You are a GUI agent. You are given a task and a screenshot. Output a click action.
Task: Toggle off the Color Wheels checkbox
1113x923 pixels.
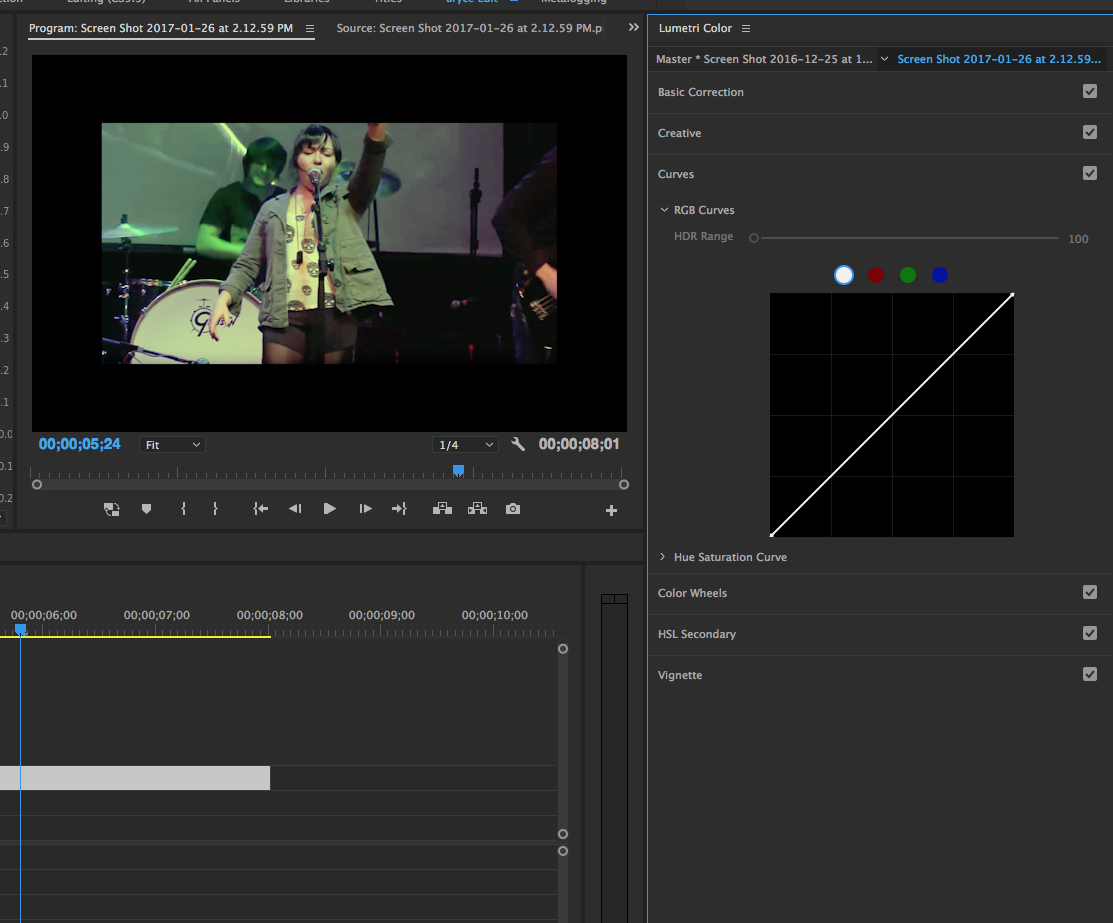[x=1090, y=592]
